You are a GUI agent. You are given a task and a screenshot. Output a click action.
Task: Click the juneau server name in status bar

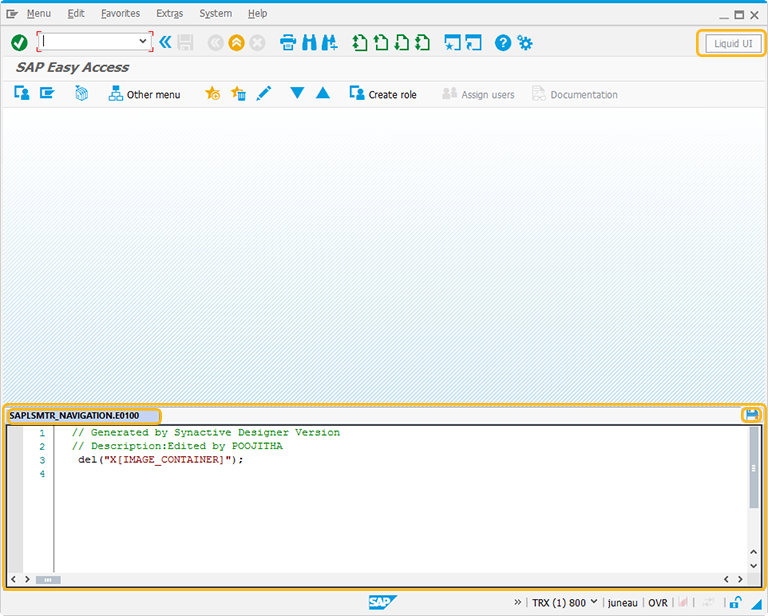(x=623, y=603)
